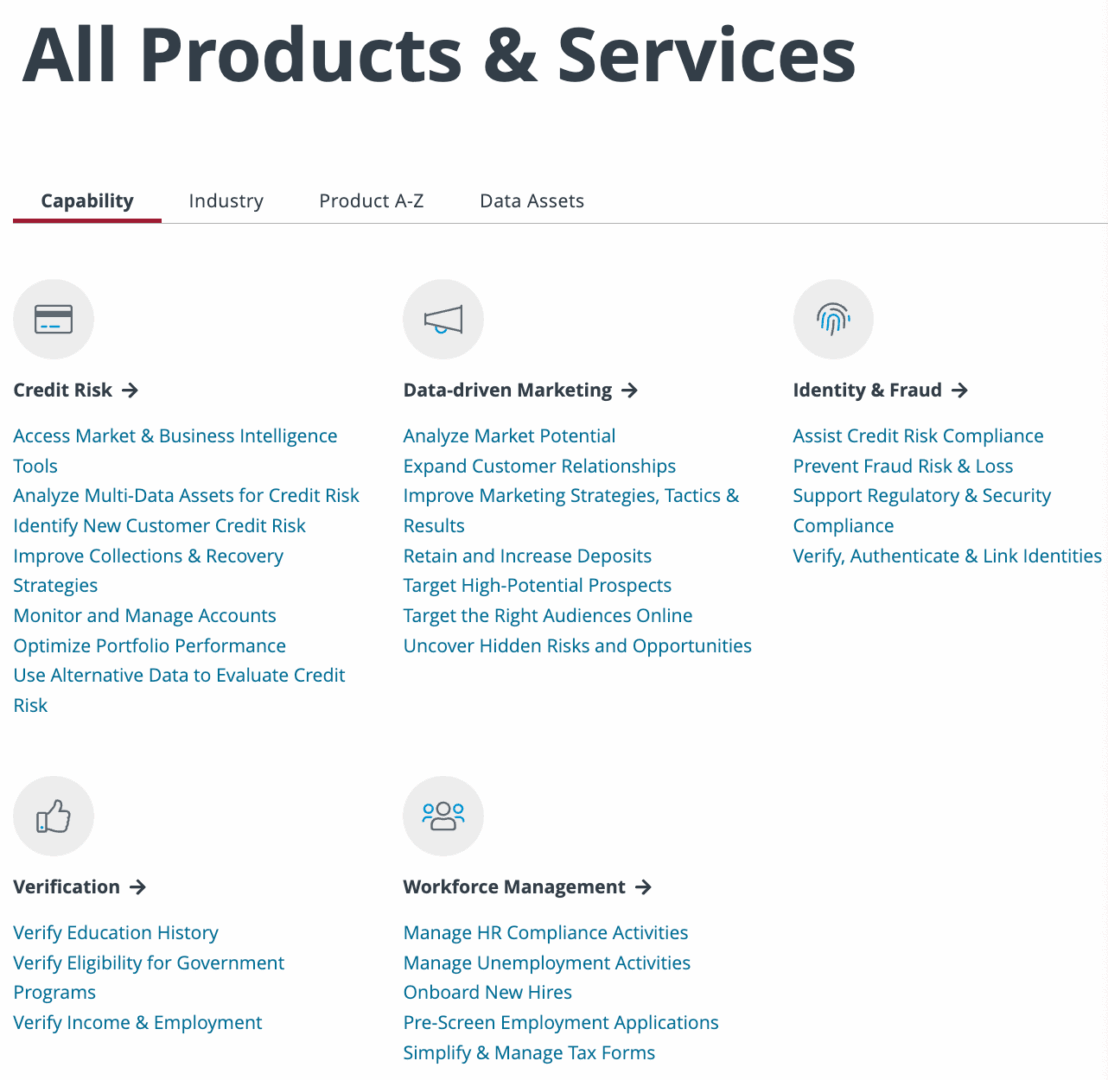Switch to the Industry tab

tap(226, 200)
